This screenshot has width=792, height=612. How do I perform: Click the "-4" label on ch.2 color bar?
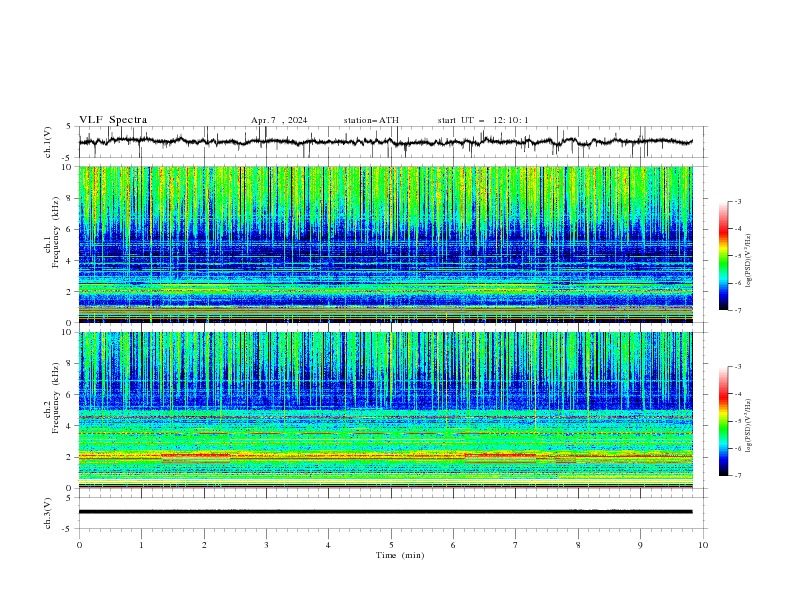point(738,394)
